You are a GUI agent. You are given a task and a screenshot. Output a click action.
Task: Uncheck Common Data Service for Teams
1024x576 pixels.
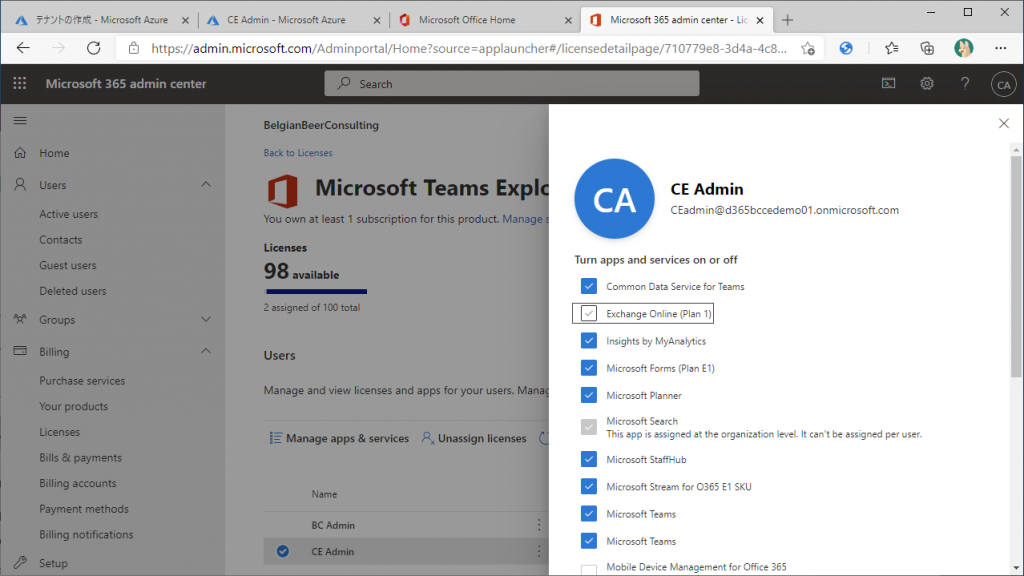[588, 286]
